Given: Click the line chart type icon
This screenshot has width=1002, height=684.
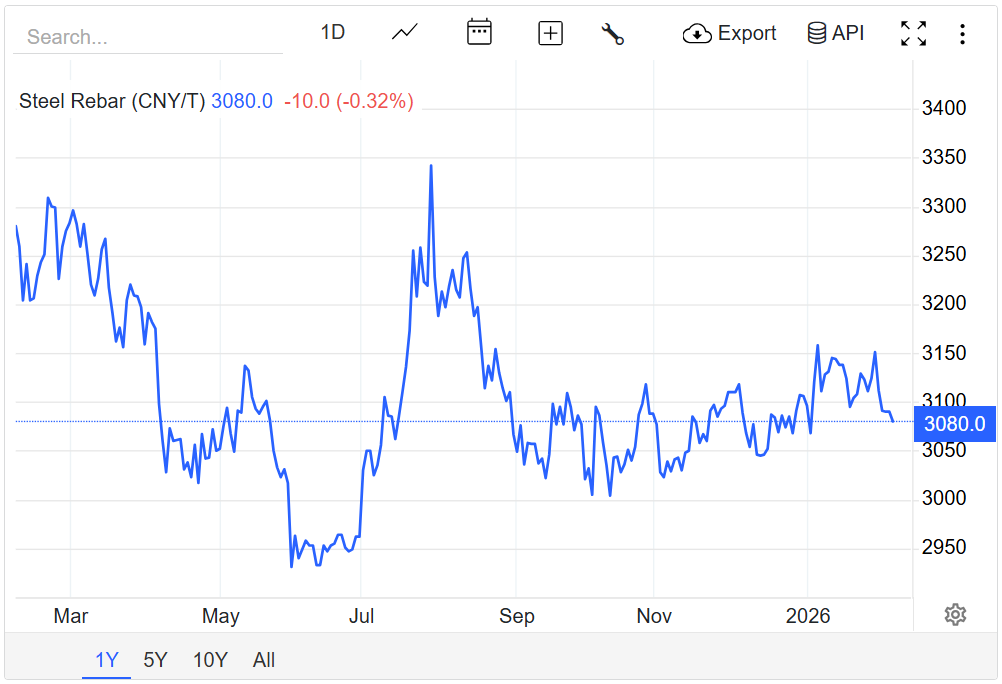Looking at the screenshot, I should [x=405, y=33].
